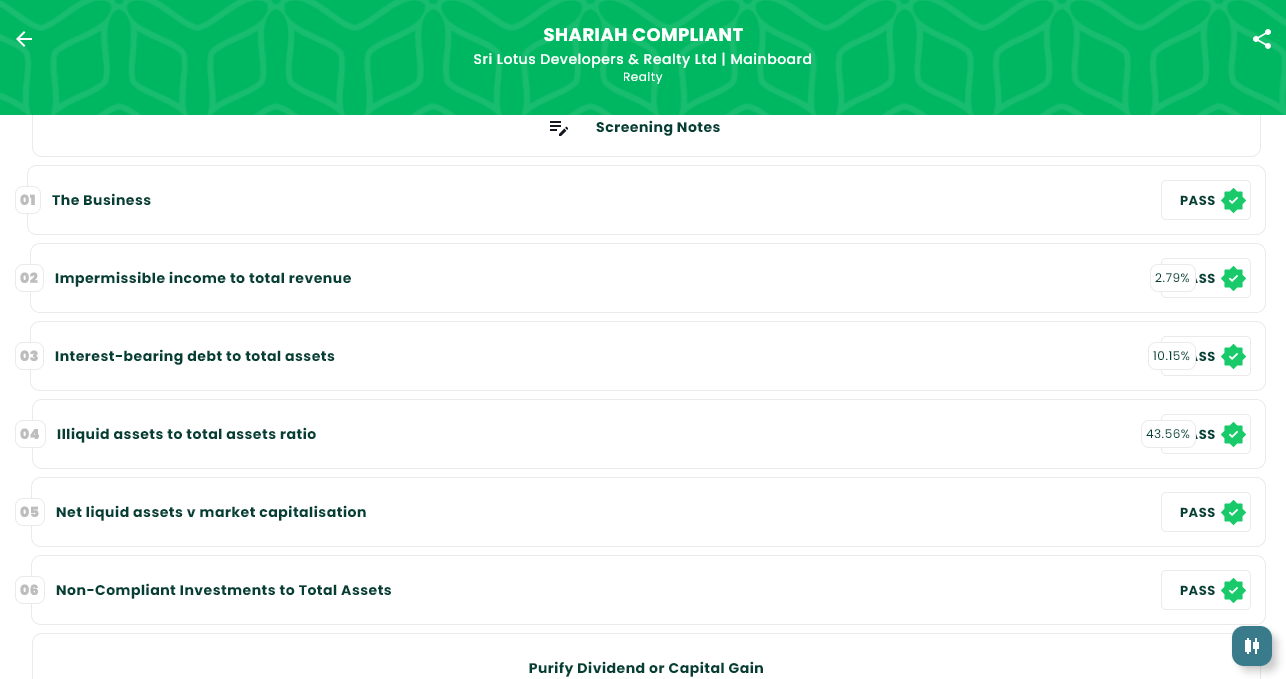Viewport: 1286px width, 679px height.
Task: Click the verified badge on The Business row
Action: tap(1233, 200)
